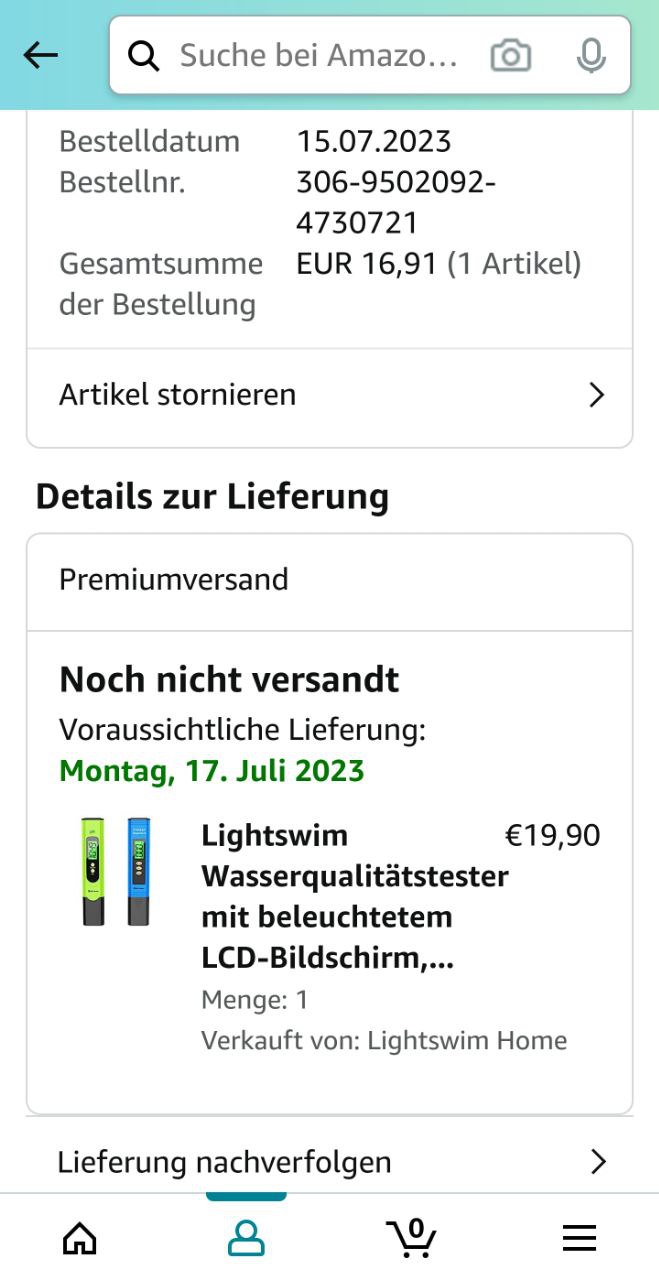Click the magnifier search icon
The image size is (659, 1280).
click(145, 56)
